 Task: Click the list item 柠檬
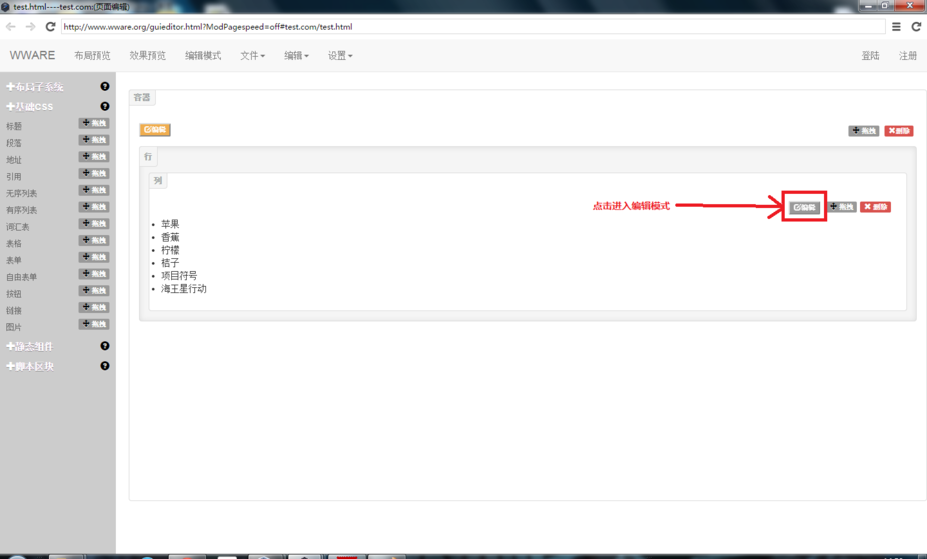(170, 250)
